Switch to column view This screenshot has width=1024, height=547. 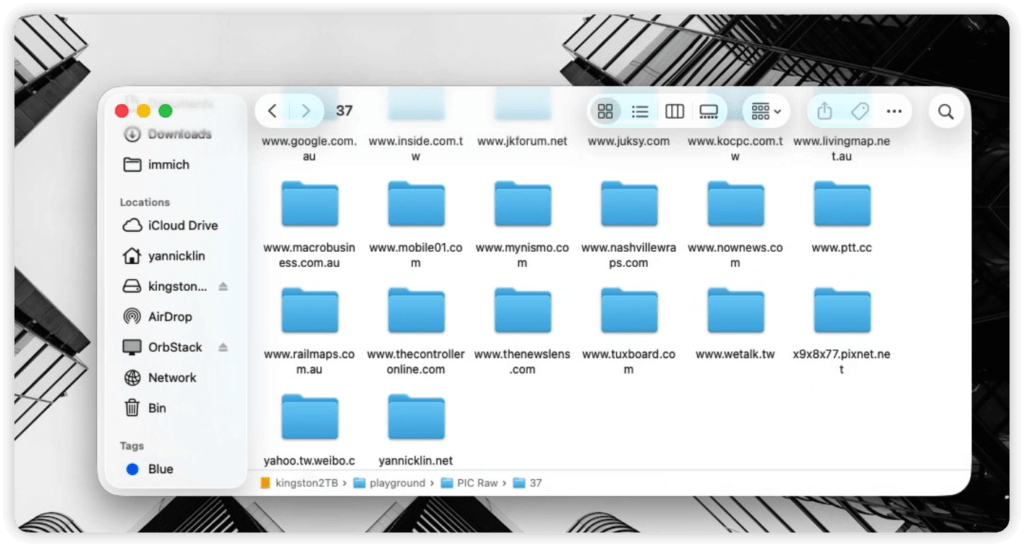point(675,112)
